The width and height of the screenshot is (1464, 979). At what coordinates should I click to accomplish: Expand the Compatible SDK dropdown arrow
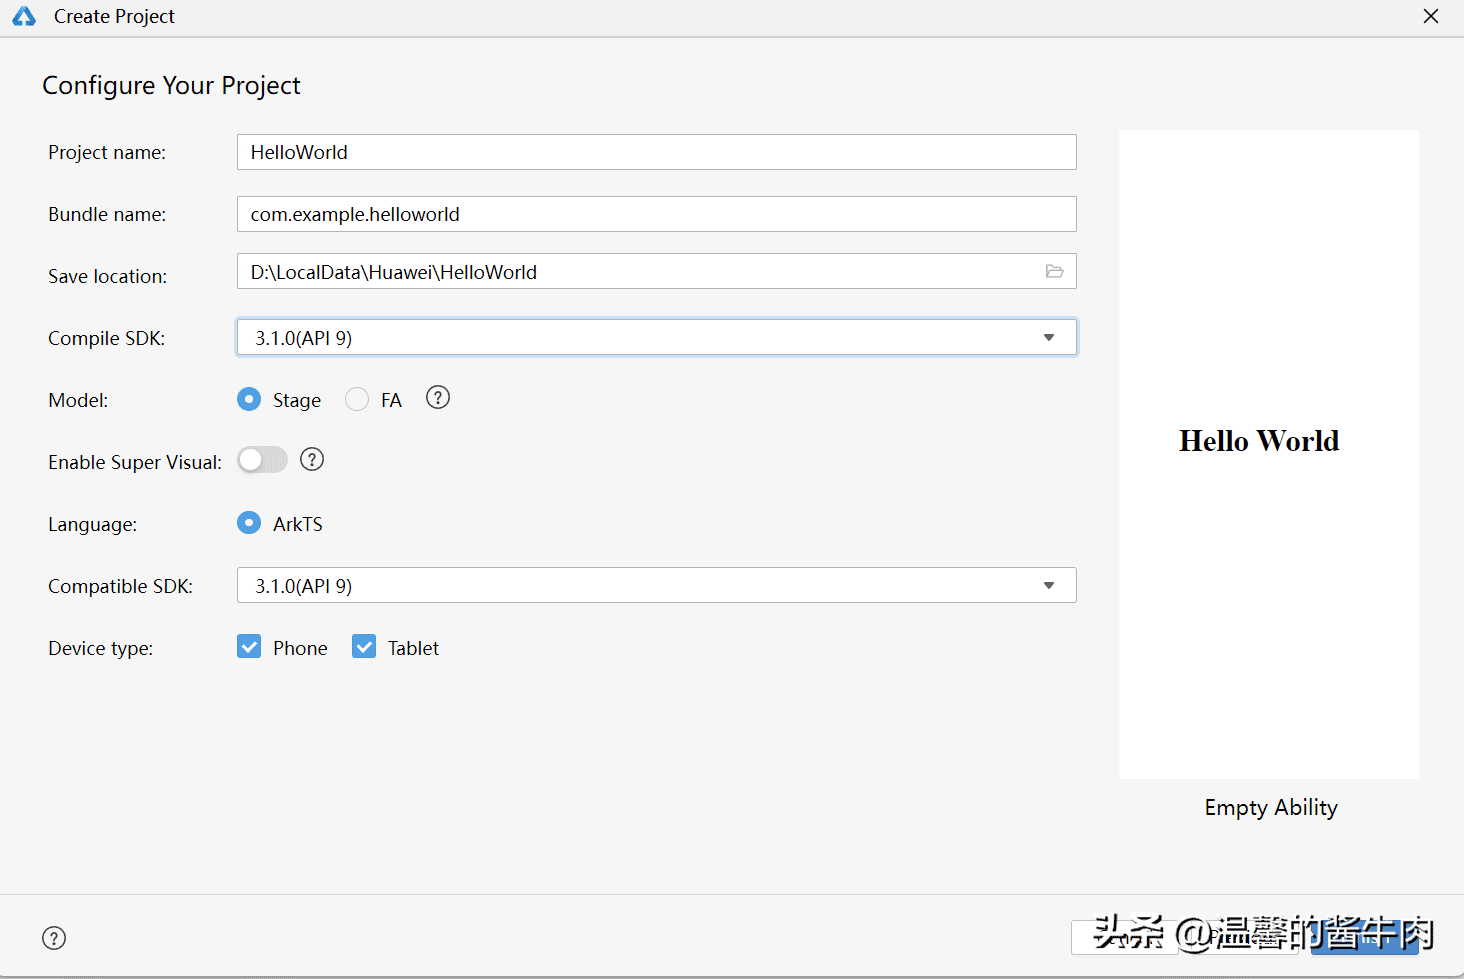pos(1048,586)
